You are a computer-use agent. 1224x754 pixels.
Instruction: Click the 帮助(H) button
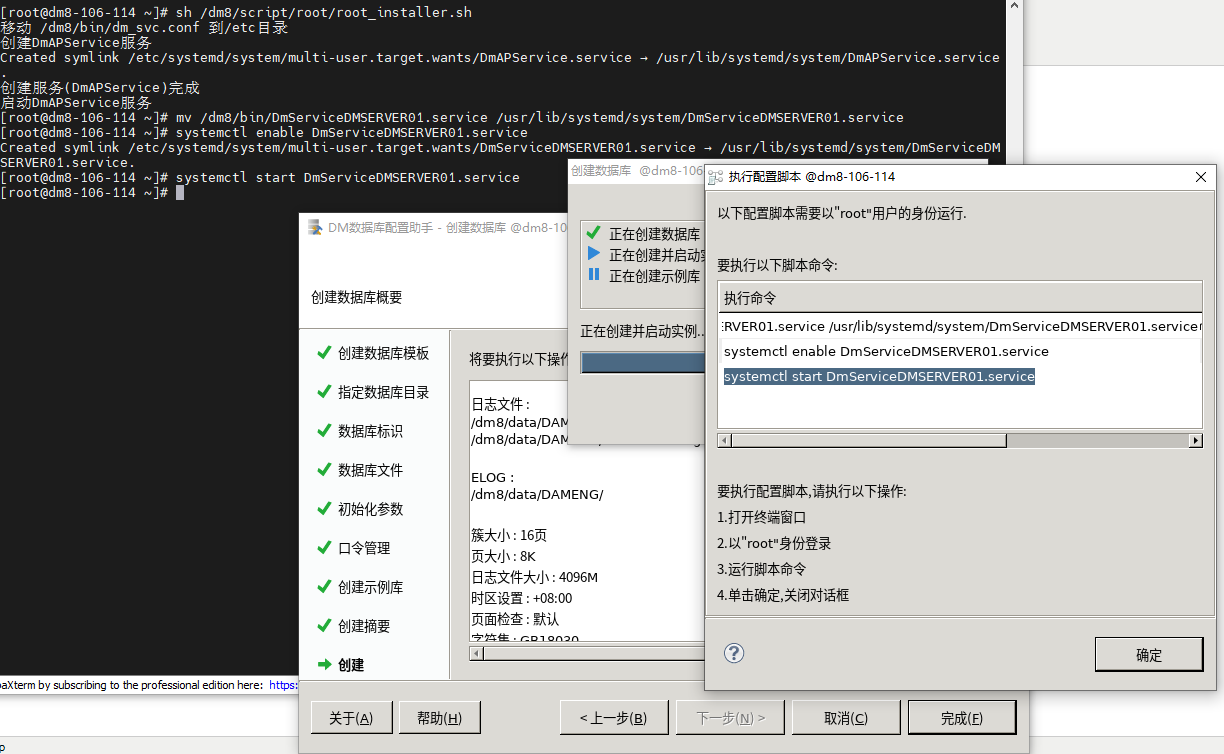(x=439, y=717)
